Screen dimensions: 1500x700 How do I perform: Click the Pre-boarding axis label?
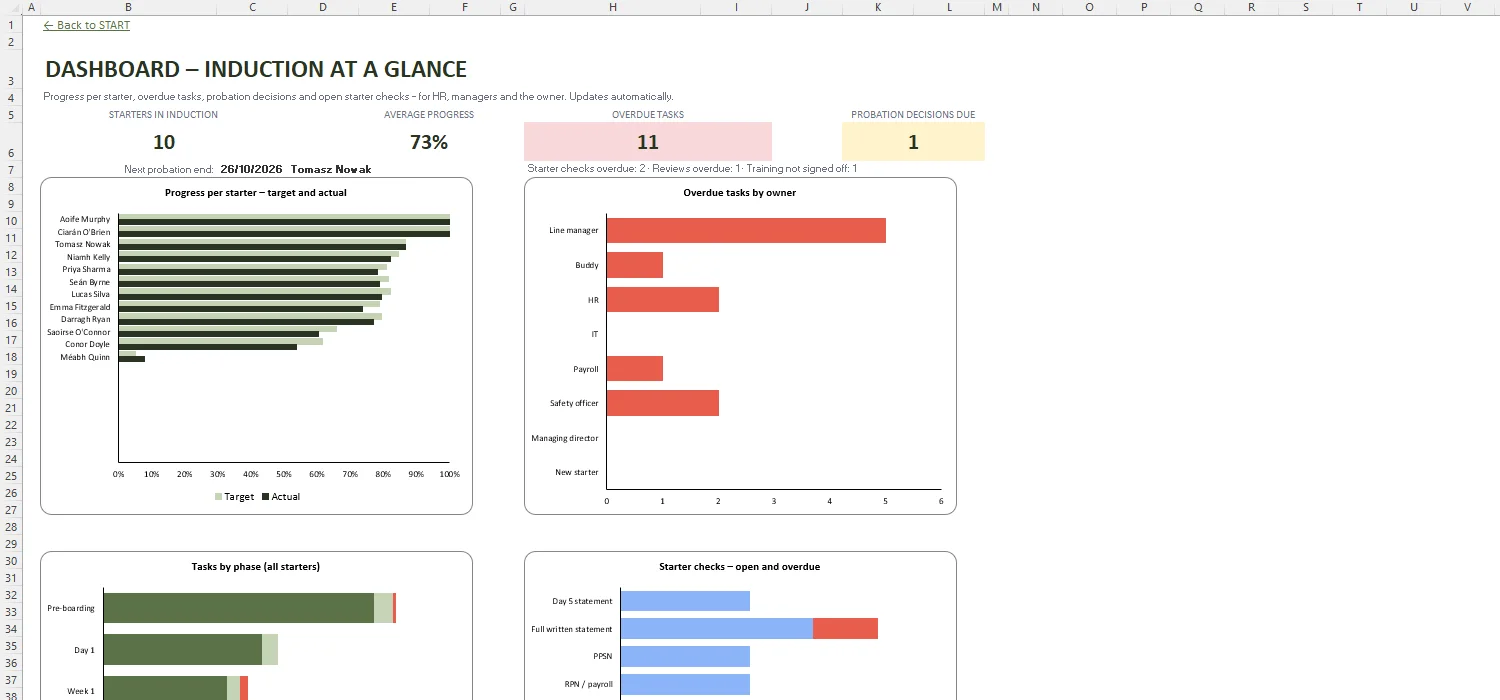71,608
